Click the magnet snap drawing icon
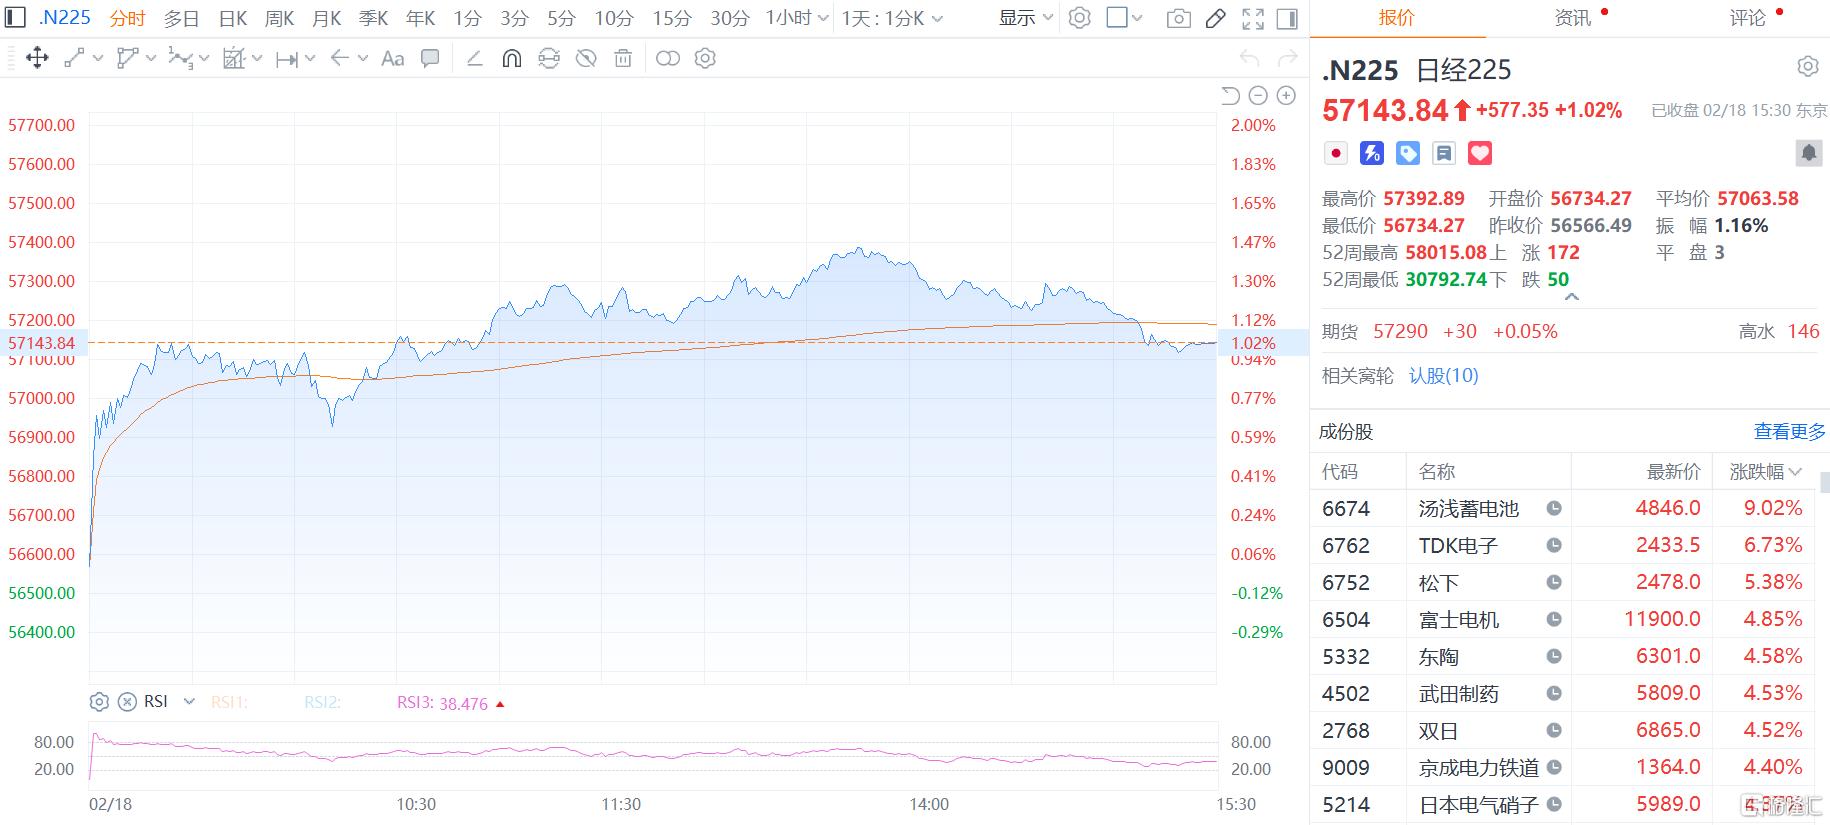The image size is (1830, 825). click(x=511, y=59)
